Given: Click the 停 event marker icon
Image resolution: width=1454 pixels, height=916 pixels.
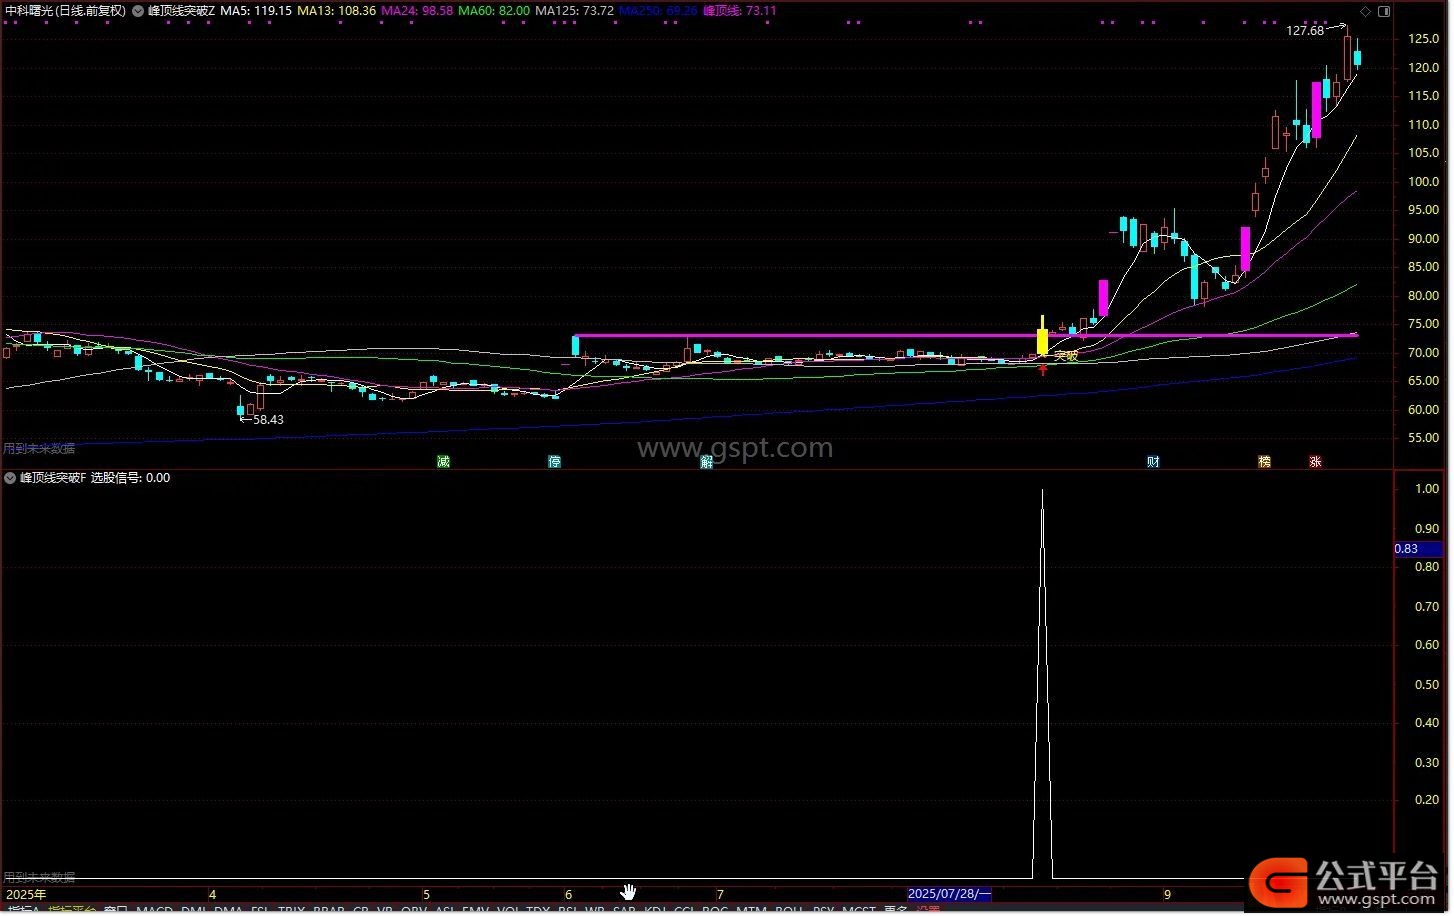Looking at the screenshot, I should [x=554, y=462].
